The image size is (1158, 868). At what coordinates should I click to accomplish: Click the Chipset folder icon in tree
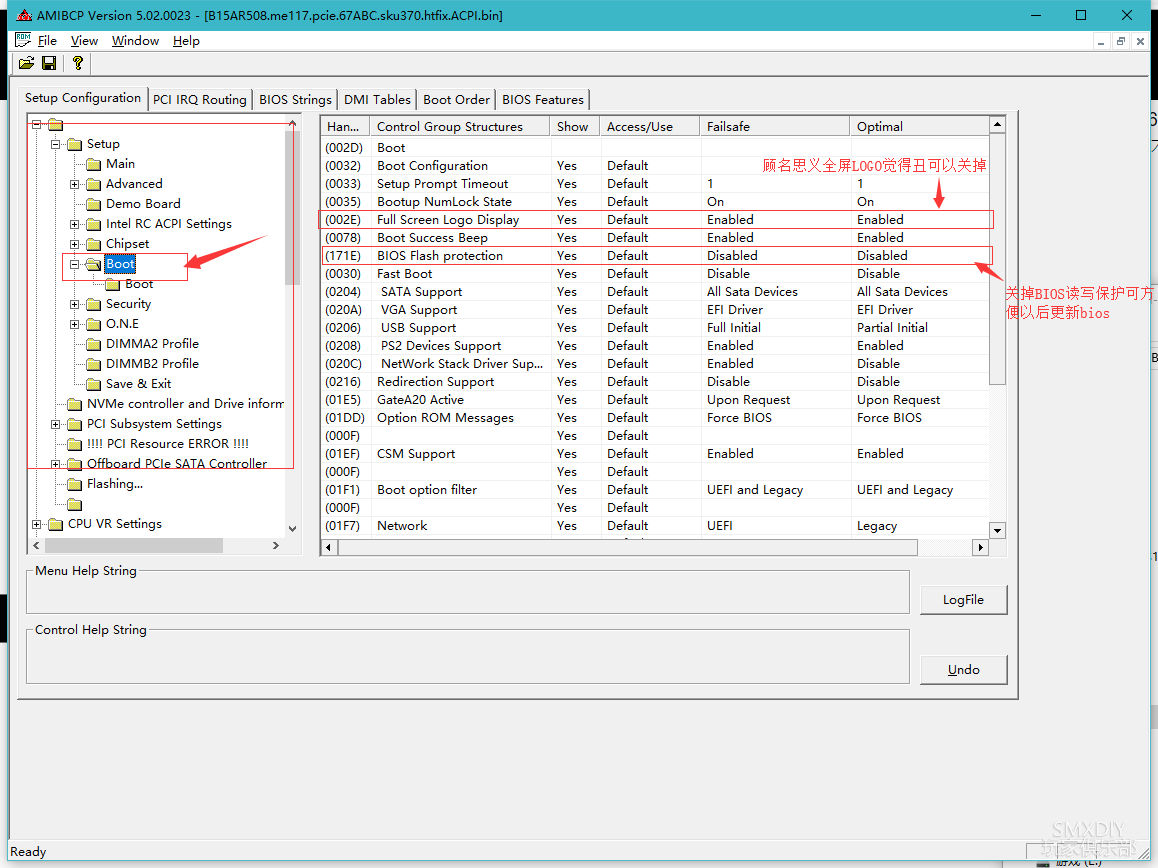click(94, 244)
